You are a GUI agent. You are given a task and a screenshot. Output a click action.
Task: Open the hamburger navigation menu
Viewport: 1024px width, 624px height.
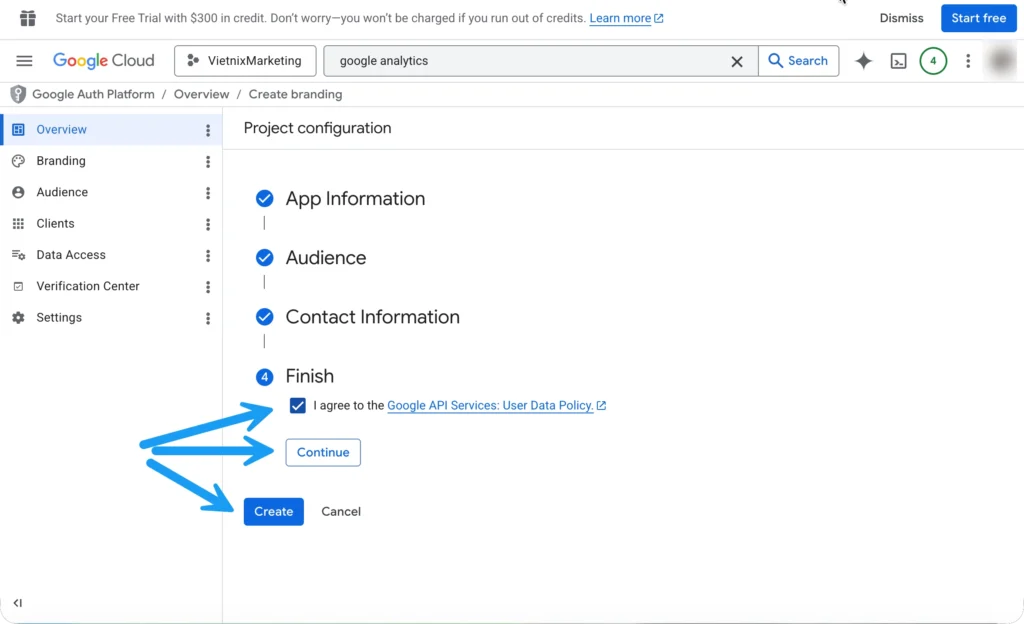click(x=24, y=61)
